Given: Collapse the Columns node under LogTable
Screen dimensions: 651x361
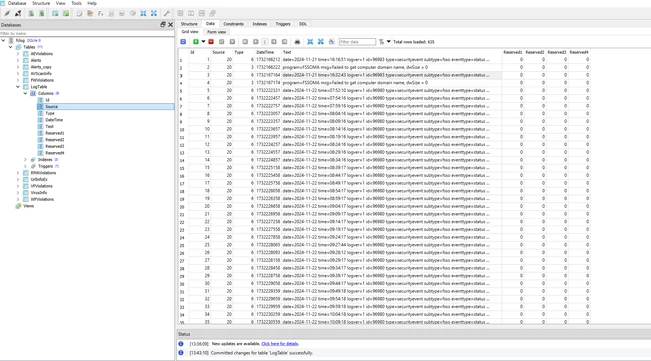Looking at the screenshot, I should [25, 93].
